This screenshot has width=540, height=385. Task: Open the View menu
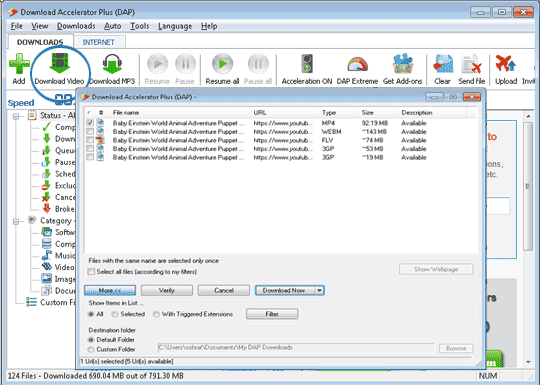40,26
